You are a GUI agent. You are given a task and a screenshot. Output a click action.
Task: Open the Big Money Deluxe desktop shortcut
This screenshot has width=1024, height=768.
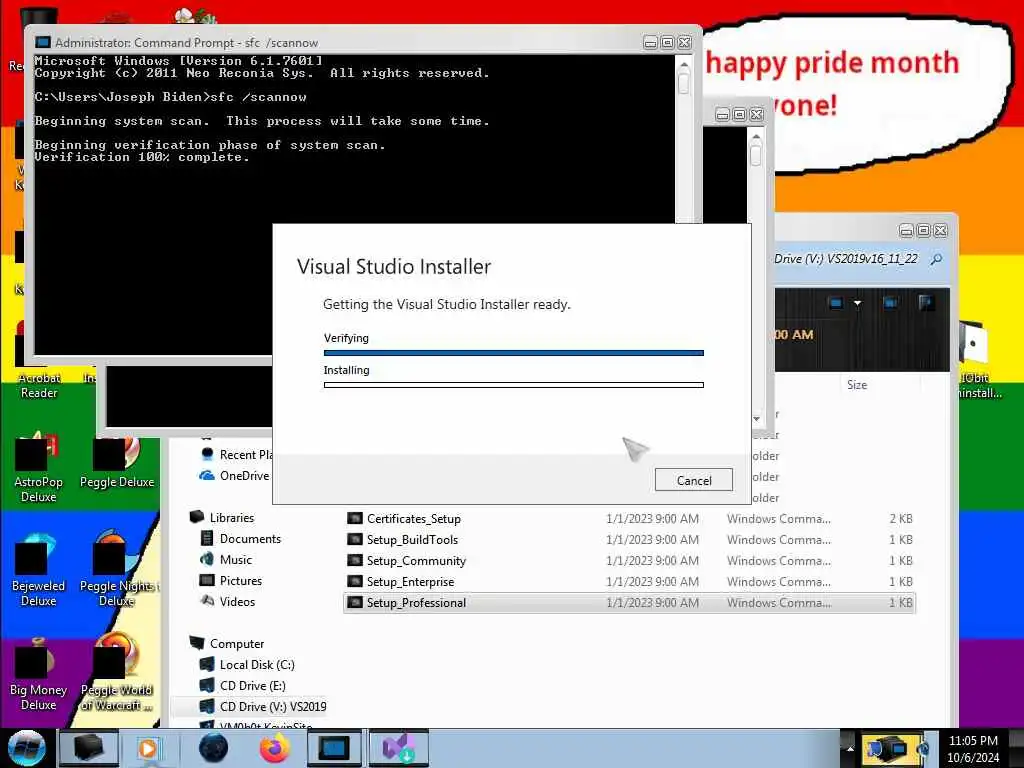tap(39, 674)
